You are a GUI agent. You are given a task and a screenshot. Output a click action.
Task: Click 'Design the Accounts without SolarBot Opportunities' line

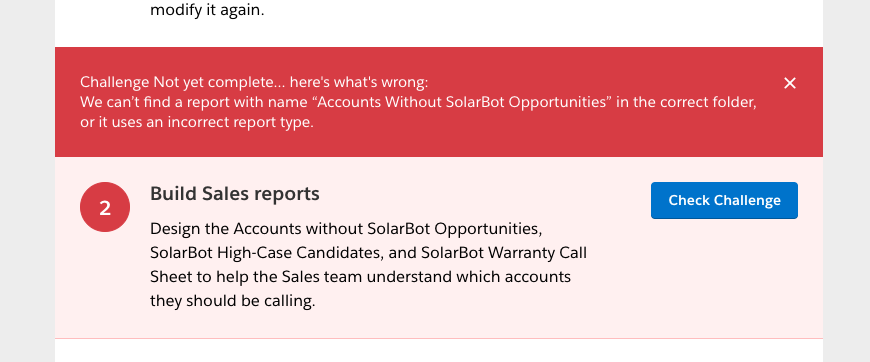(346, 228)
